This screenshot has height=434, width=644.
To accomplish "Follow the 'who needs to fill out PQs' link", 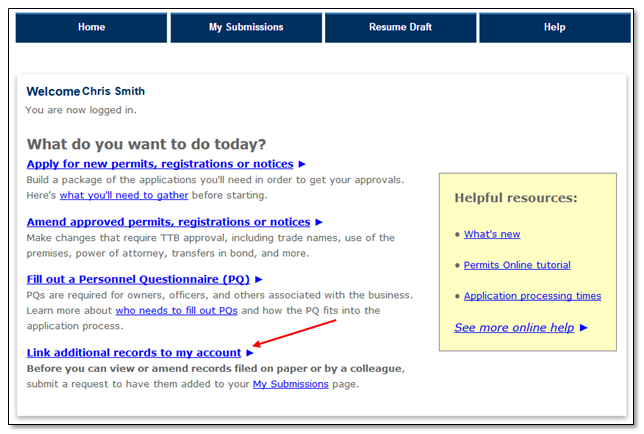I will coord(176,311).
